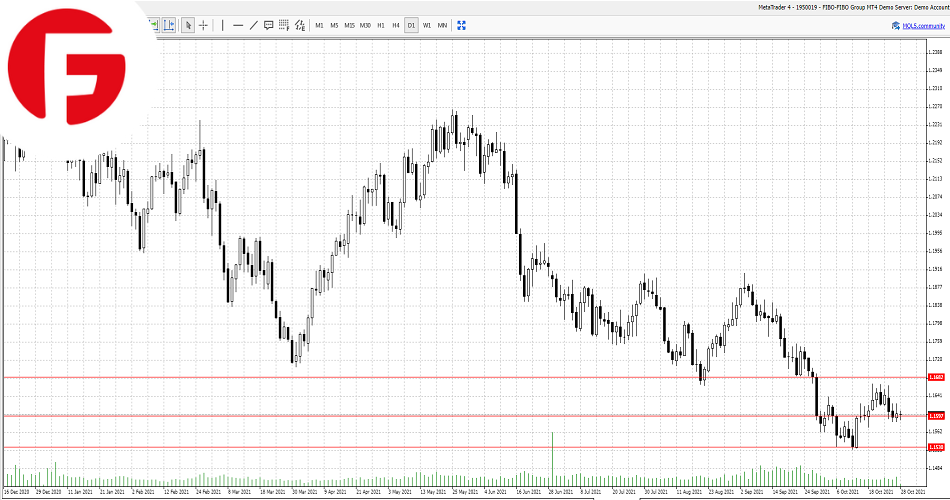This screenshot has width=950, height=500.
Task: Activate the crosshair tool
Action: click(203, 25)
